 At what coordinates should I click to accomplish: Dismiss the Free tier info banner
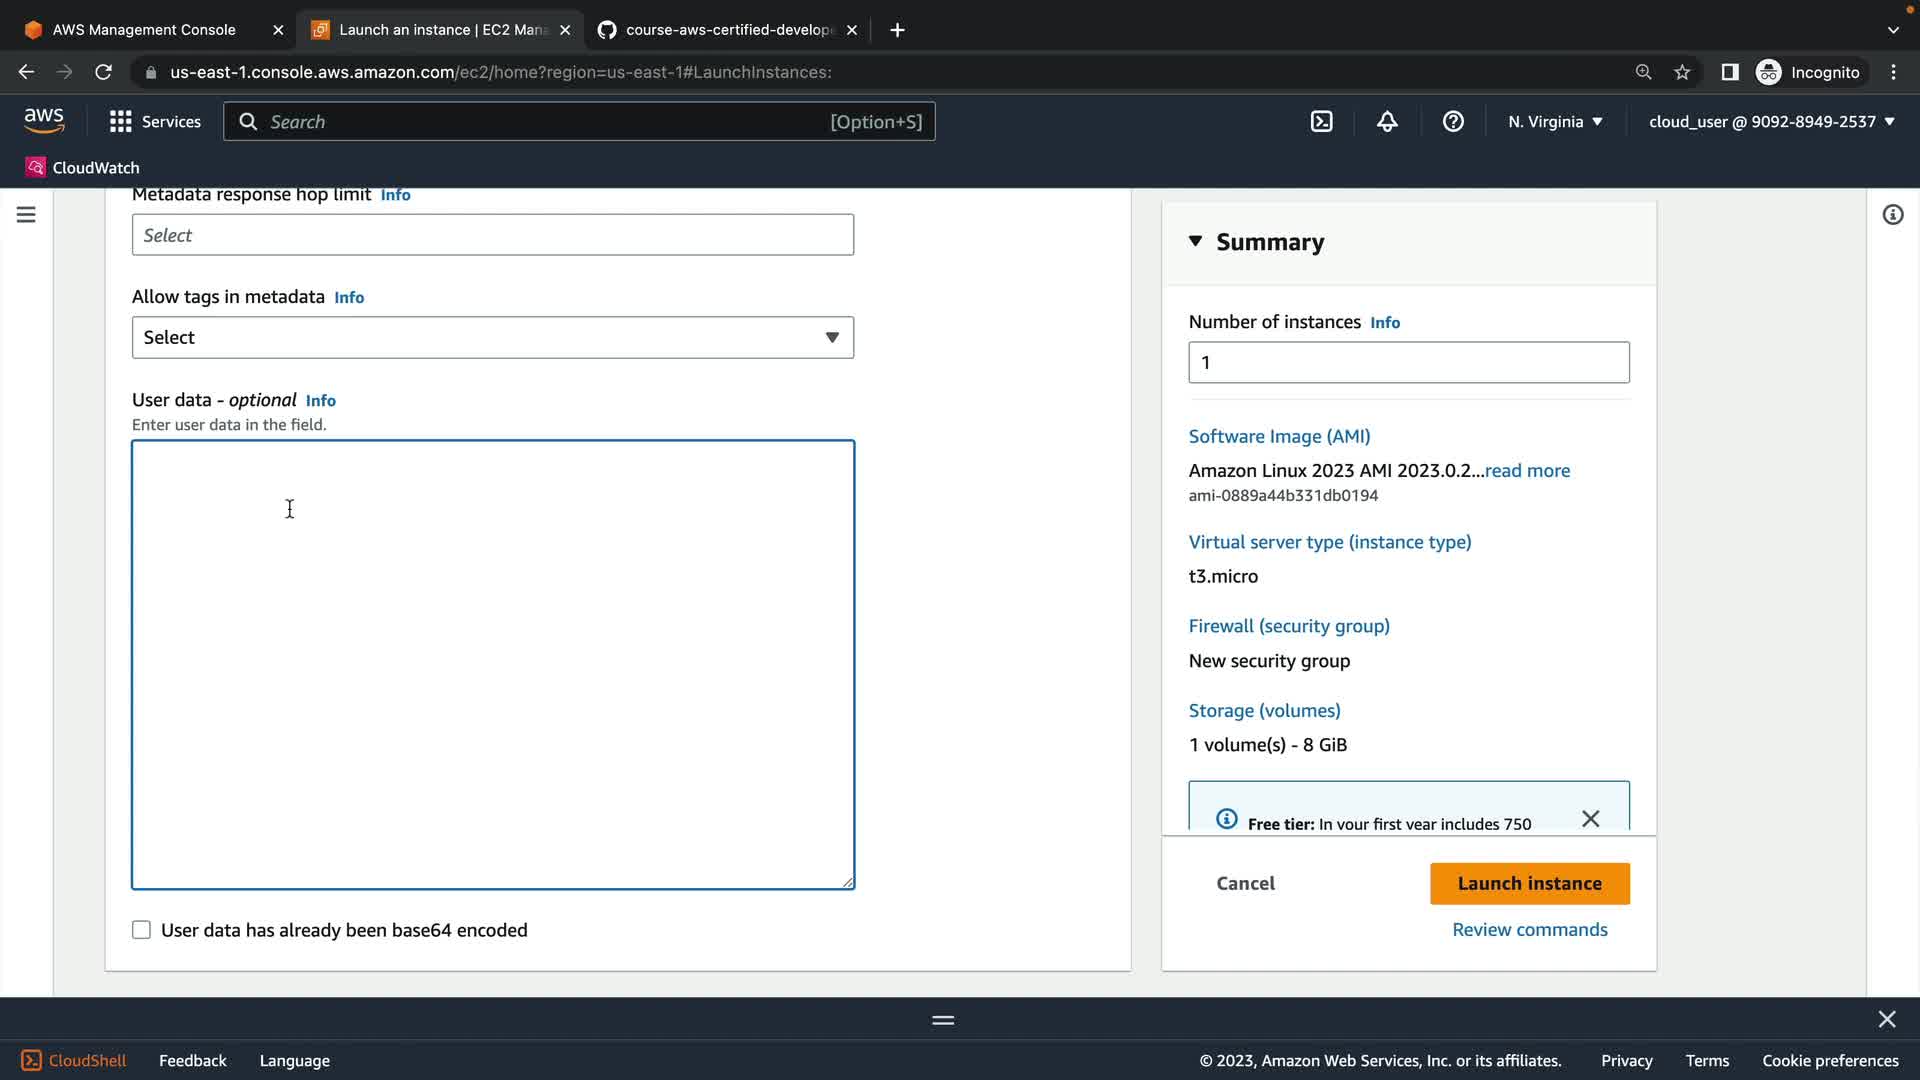coord(1590,819)
